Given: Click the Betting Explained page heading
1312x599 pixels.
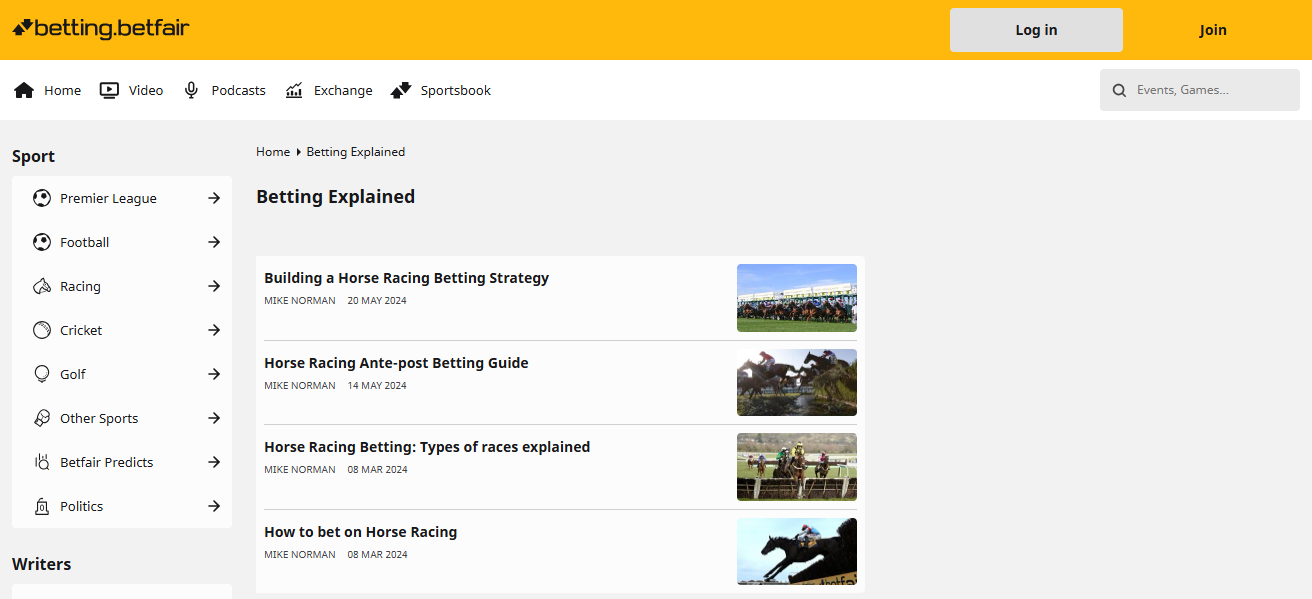Looking at the screenshot, I should [335, 197].
